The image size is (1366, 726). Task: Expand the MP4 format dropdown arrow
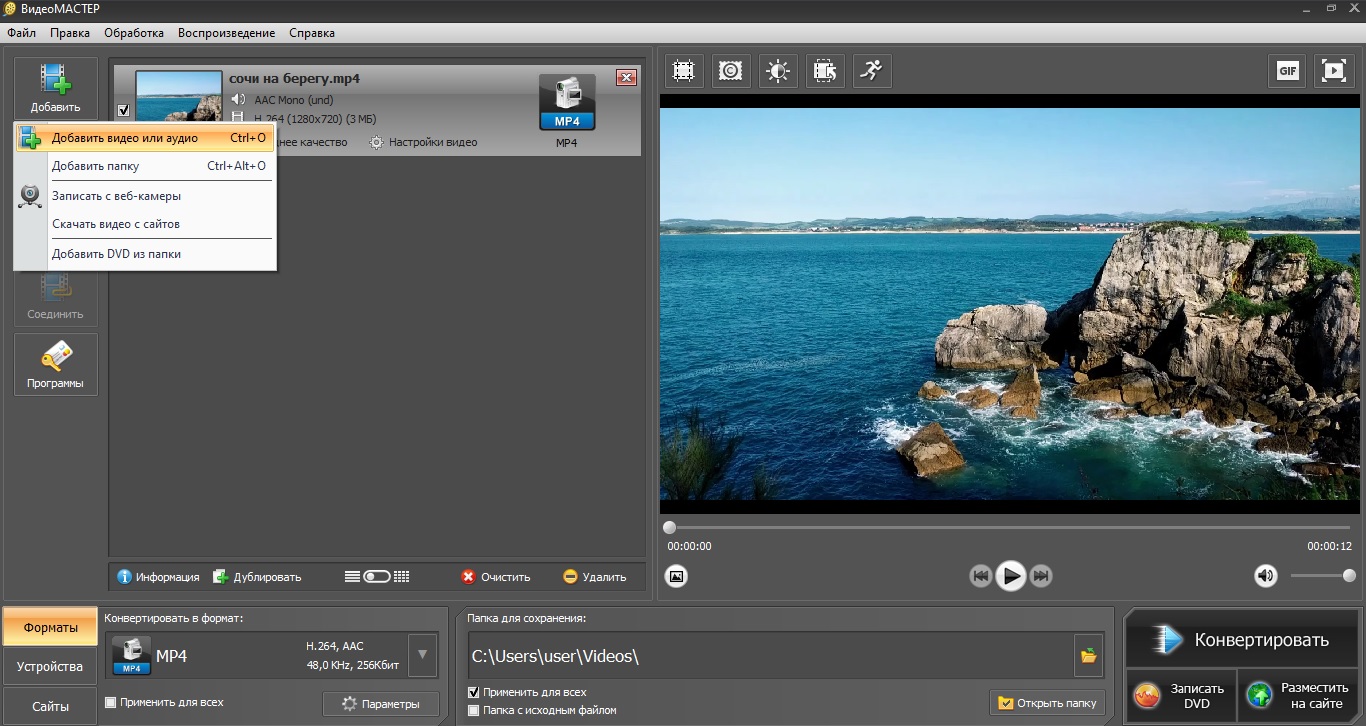point(423,656)
